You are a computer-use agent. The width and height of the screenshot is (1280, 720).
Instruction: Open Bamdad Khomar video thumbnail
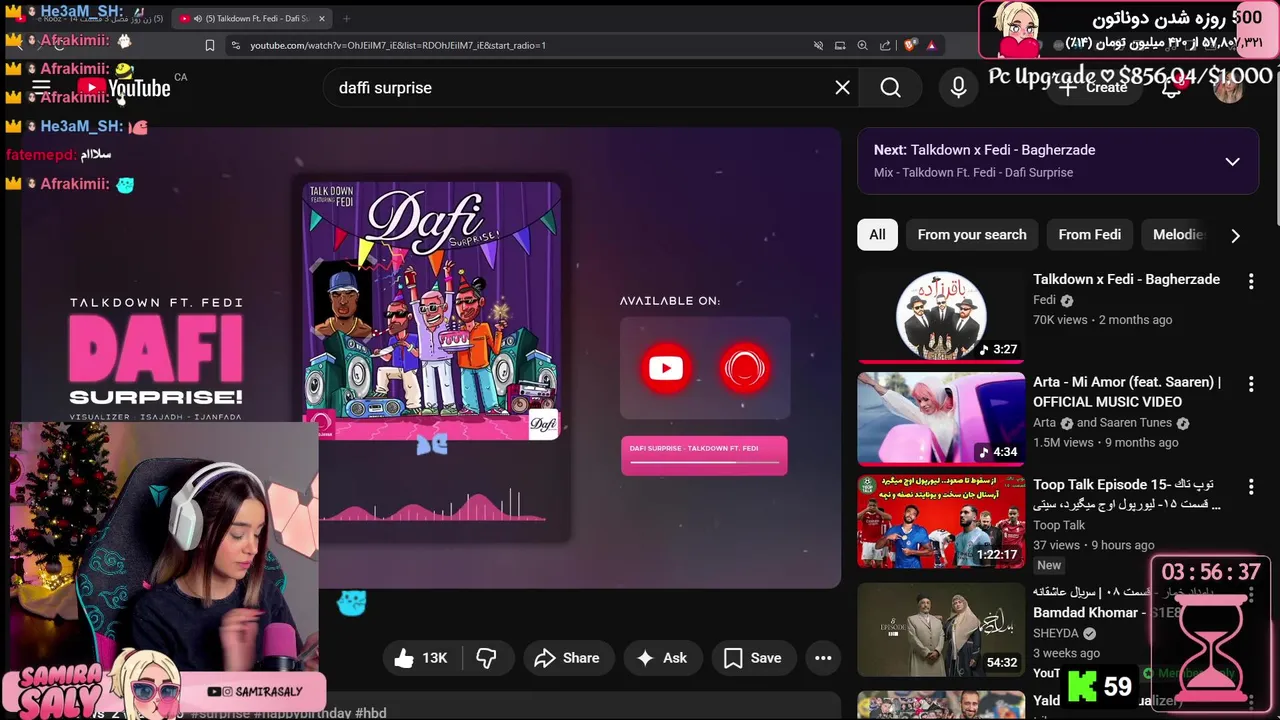click(941, 630)
